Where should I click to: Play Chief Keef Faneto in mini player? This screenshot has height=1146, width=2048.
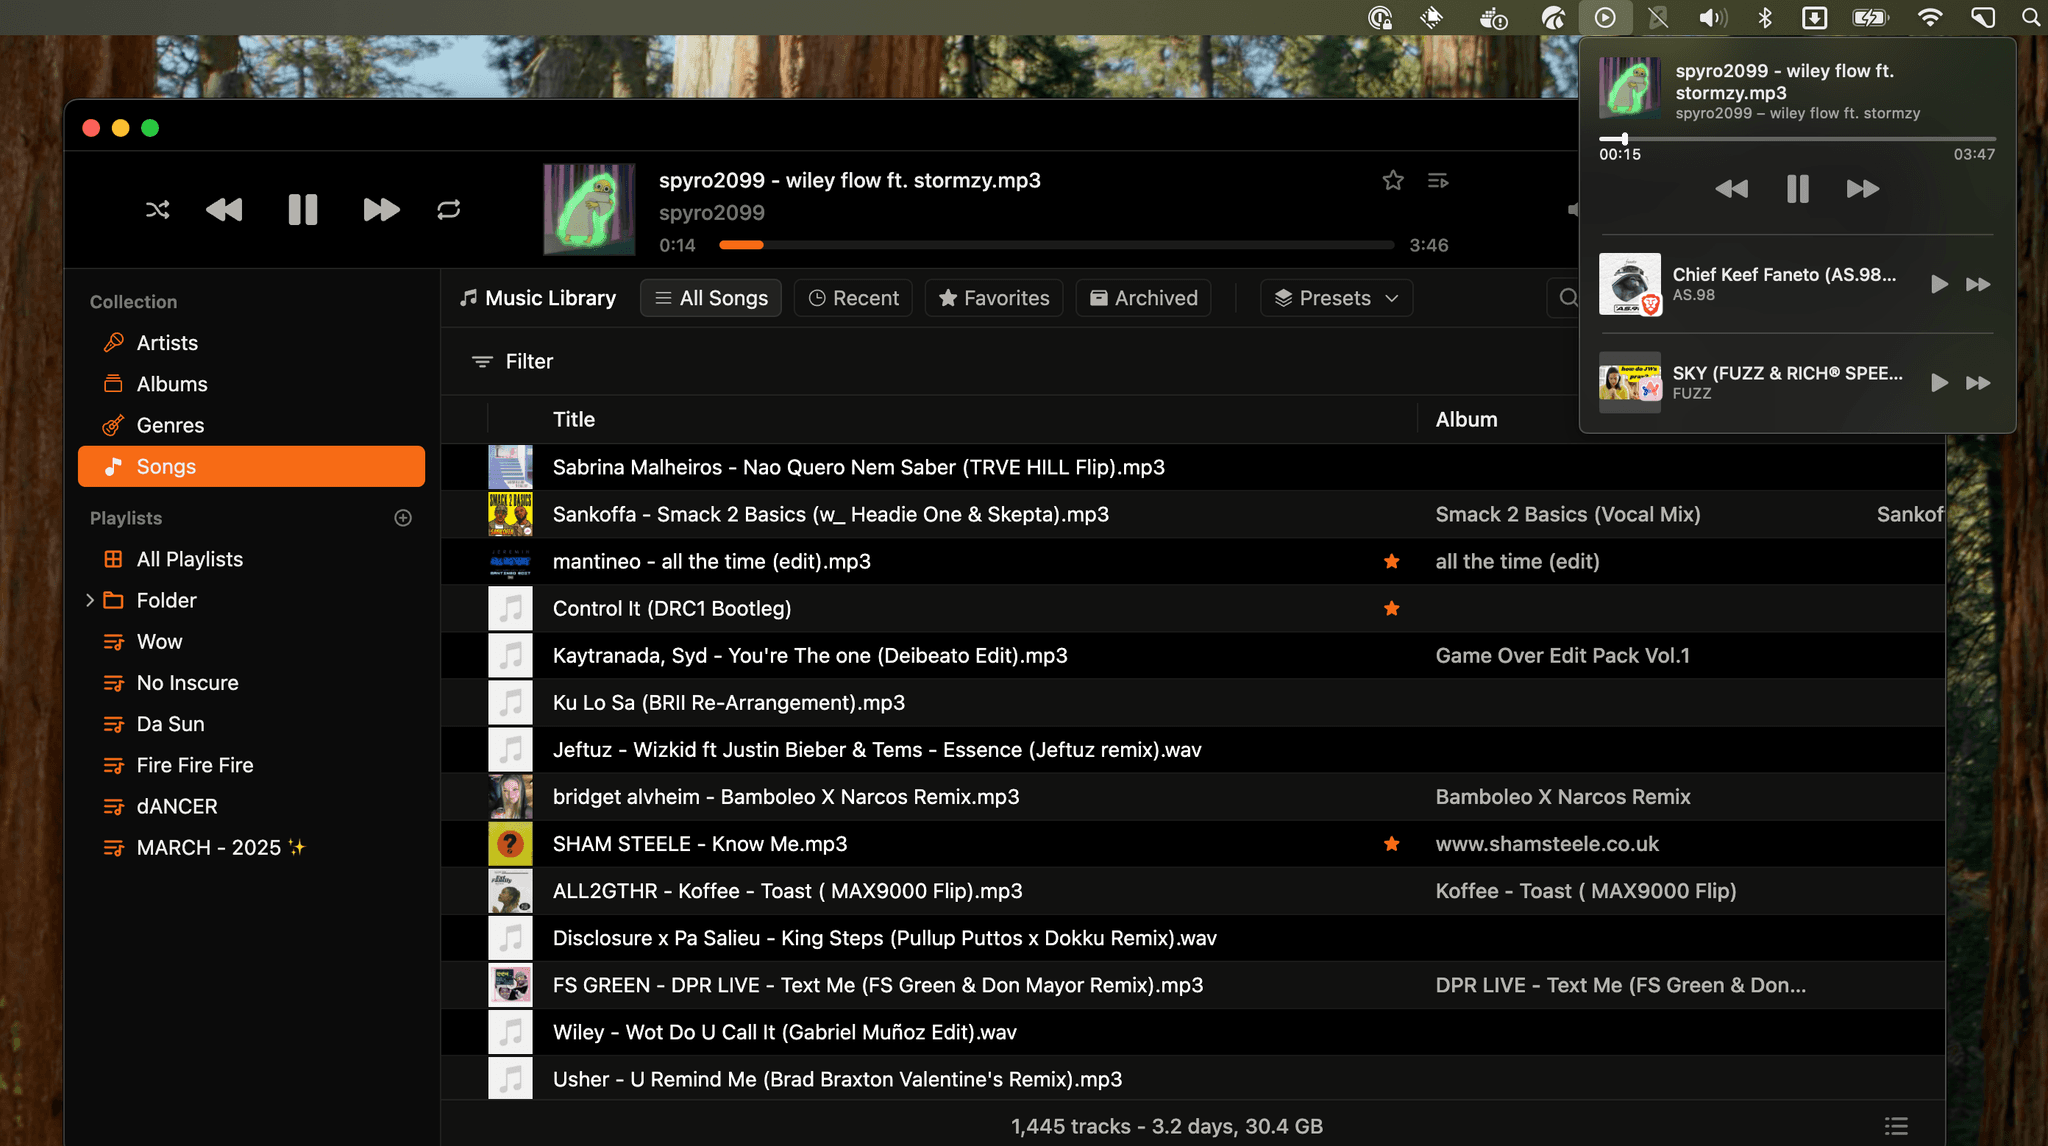[x=1939, y=285]
